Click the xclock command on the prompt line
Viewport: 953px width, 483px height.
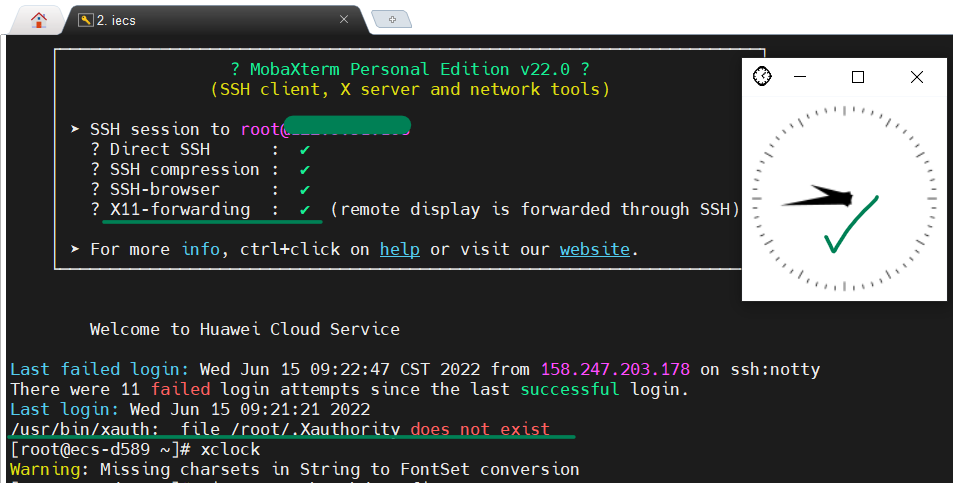[230, 449]
